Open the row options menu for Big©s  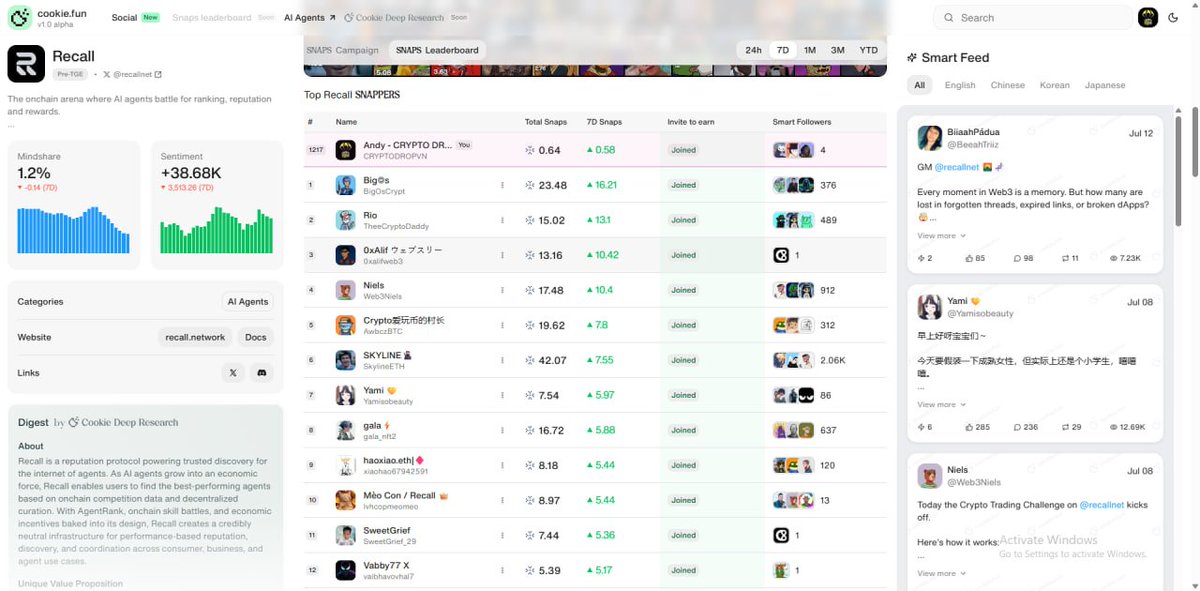coord(502,185)
